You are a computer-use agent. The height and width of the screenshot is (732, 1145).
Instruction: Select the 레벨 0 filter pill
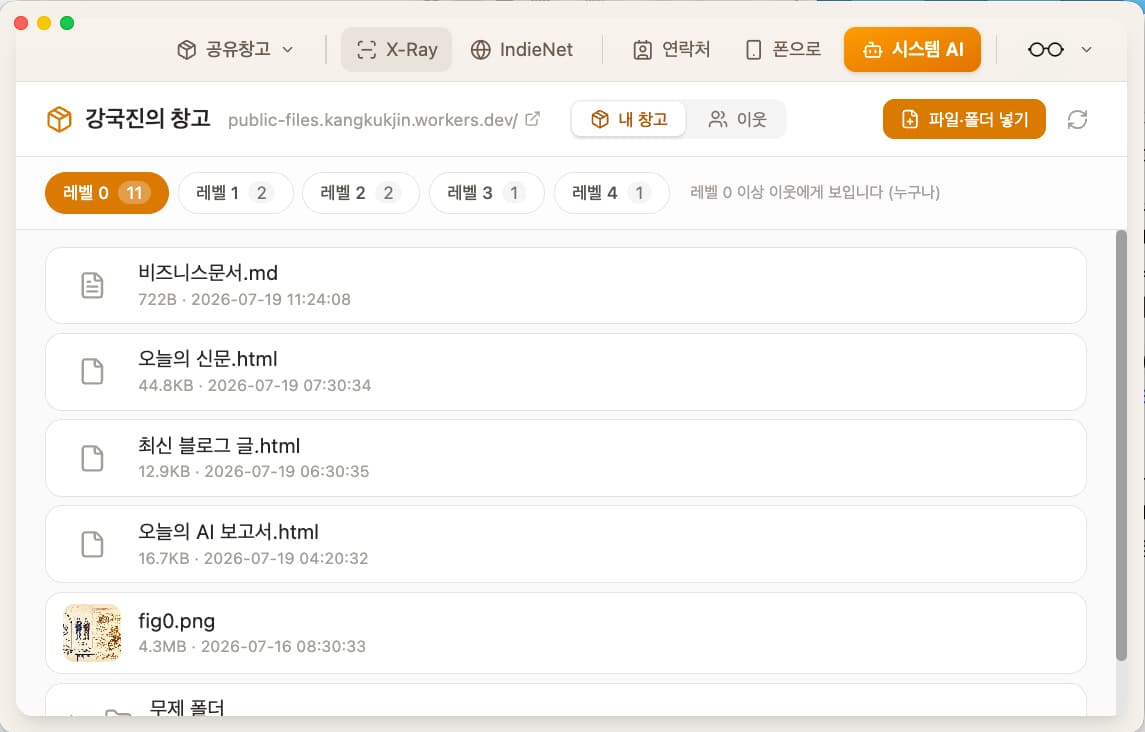[107, 193]
